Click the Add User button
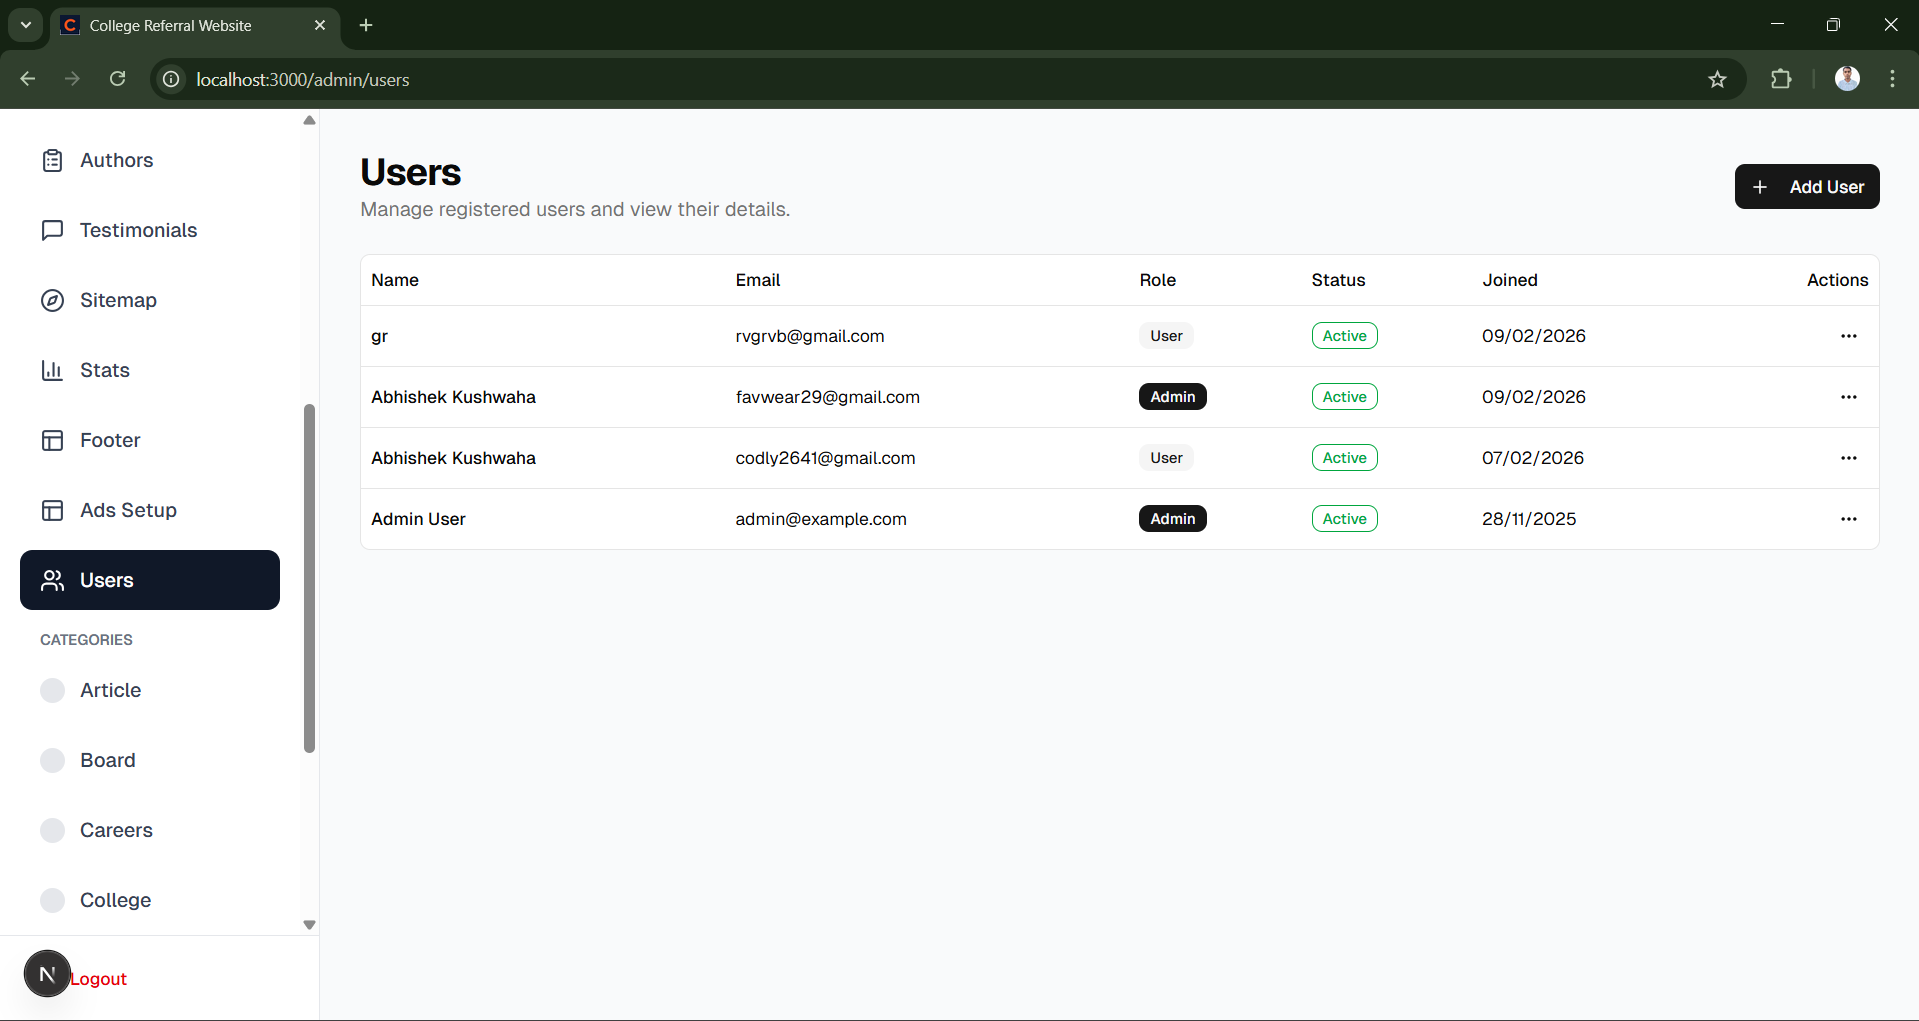This screenshot has width=1919, height=1021. (x=1806, y=187)
